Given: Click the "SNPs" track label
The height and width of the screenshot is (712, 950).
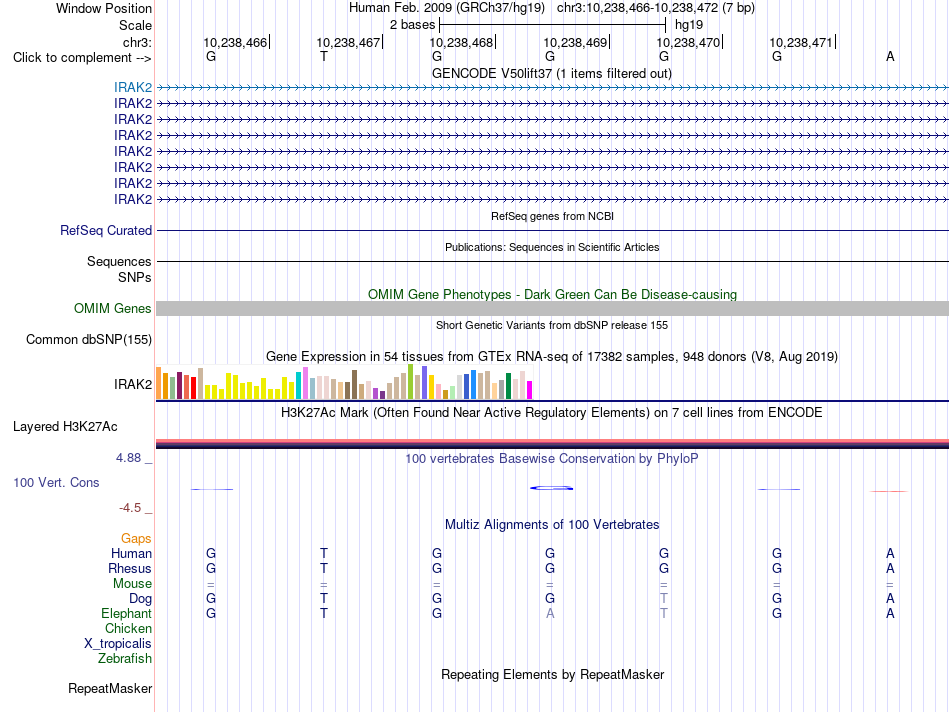Looking at the screenshot, I should [x=135, y=277].
